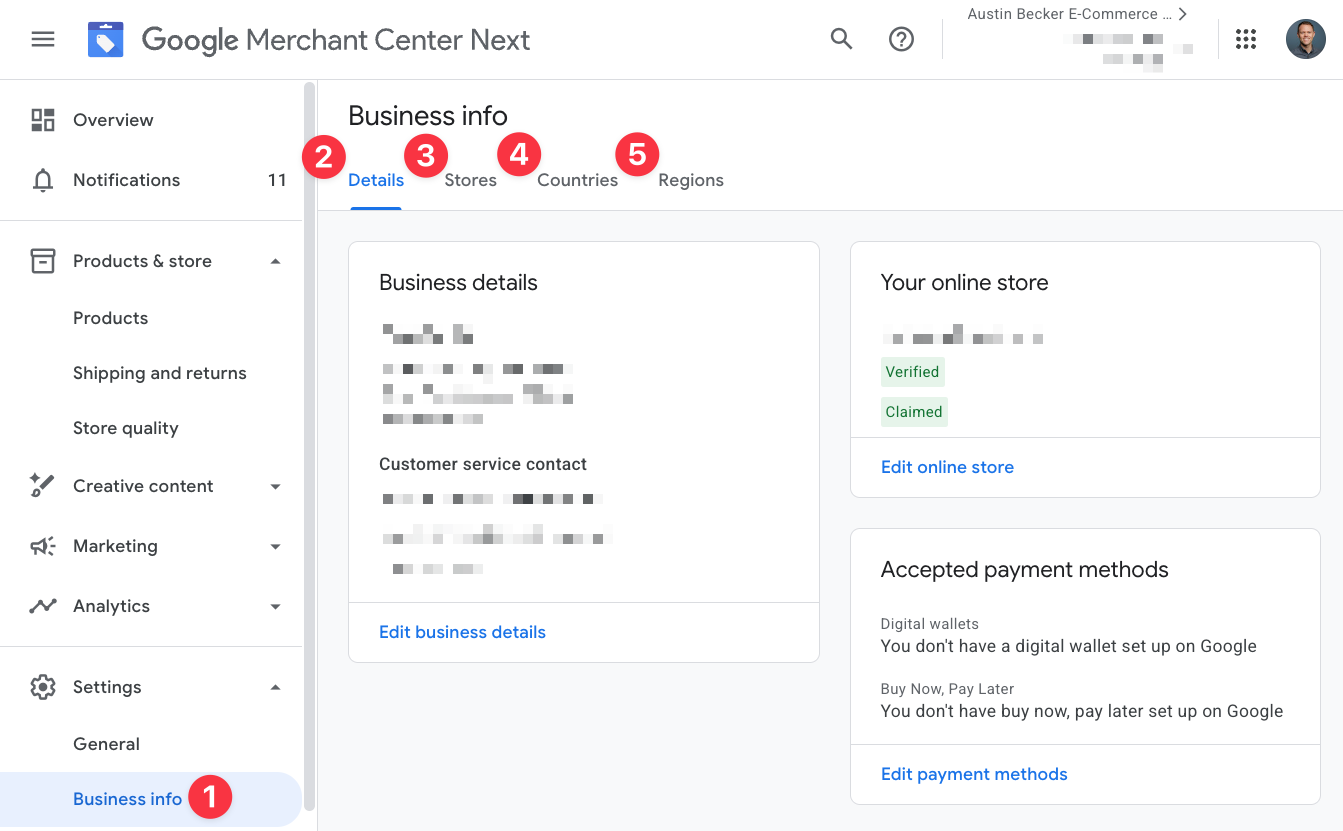Screen dimensions: 1343x831
Task: Open the help question mark icon
Action: [x=901, y=39]
